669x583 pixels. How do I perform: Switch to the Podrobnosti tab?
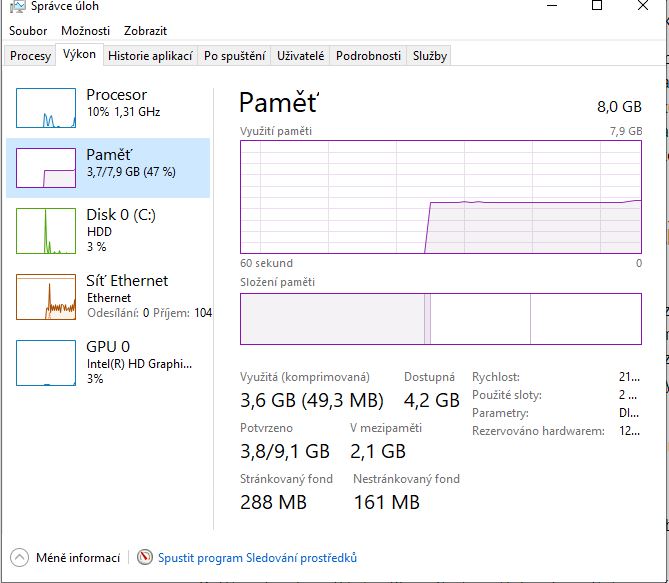(x=368, y=56)
